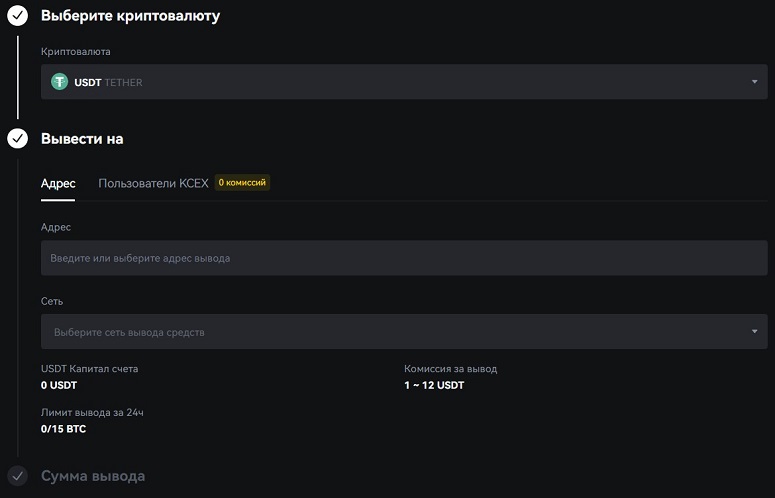This screenshot has height=498, width=775.
Task: Click the 0/15 BTC withdrawal limit value
Action: [63, 429]
